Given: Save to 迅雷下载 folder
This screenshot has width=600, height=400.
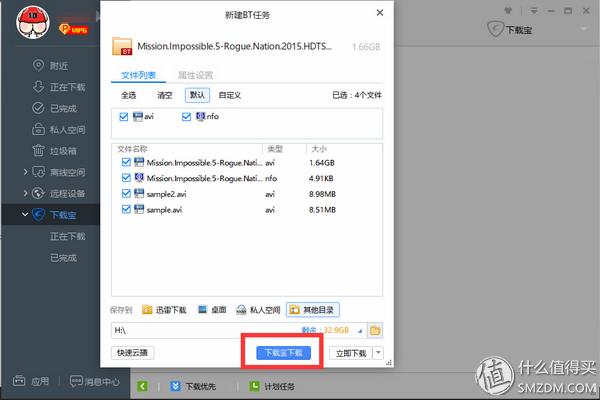Looking at the screenshot, I should point(164,310).
